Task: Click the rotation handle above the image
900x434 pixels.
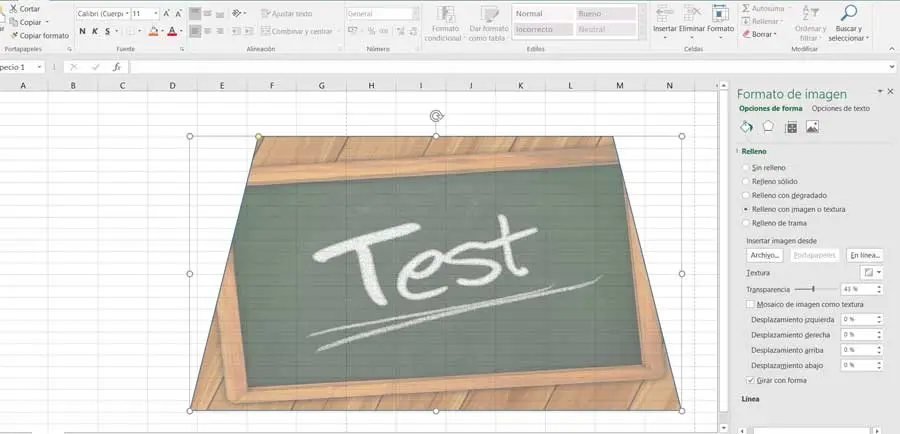Action: tap(436, 117)
